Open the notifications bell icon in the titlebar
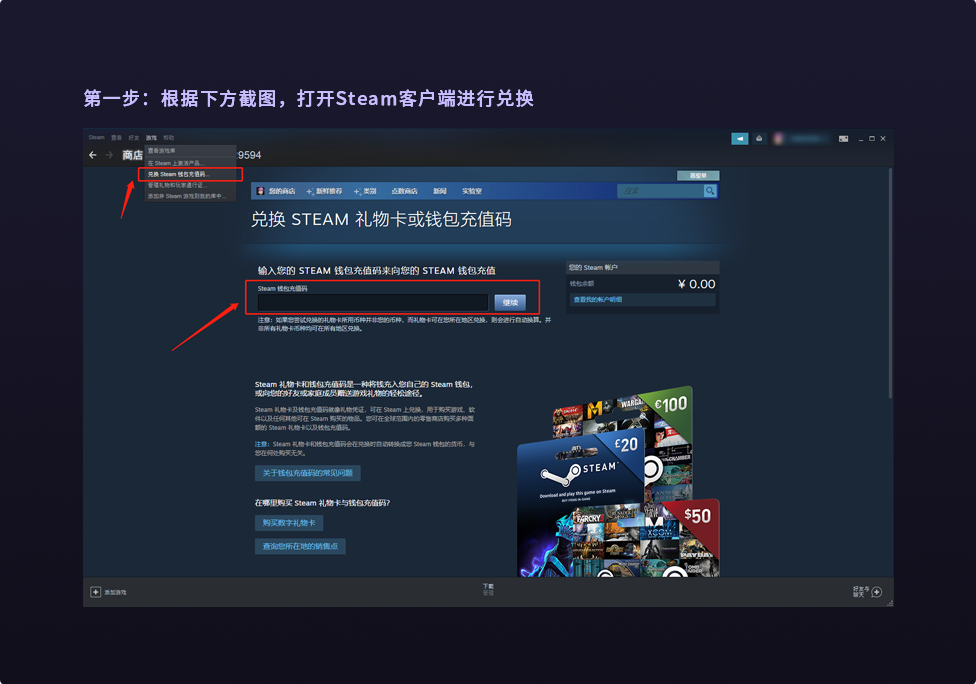 pos(760,139)
